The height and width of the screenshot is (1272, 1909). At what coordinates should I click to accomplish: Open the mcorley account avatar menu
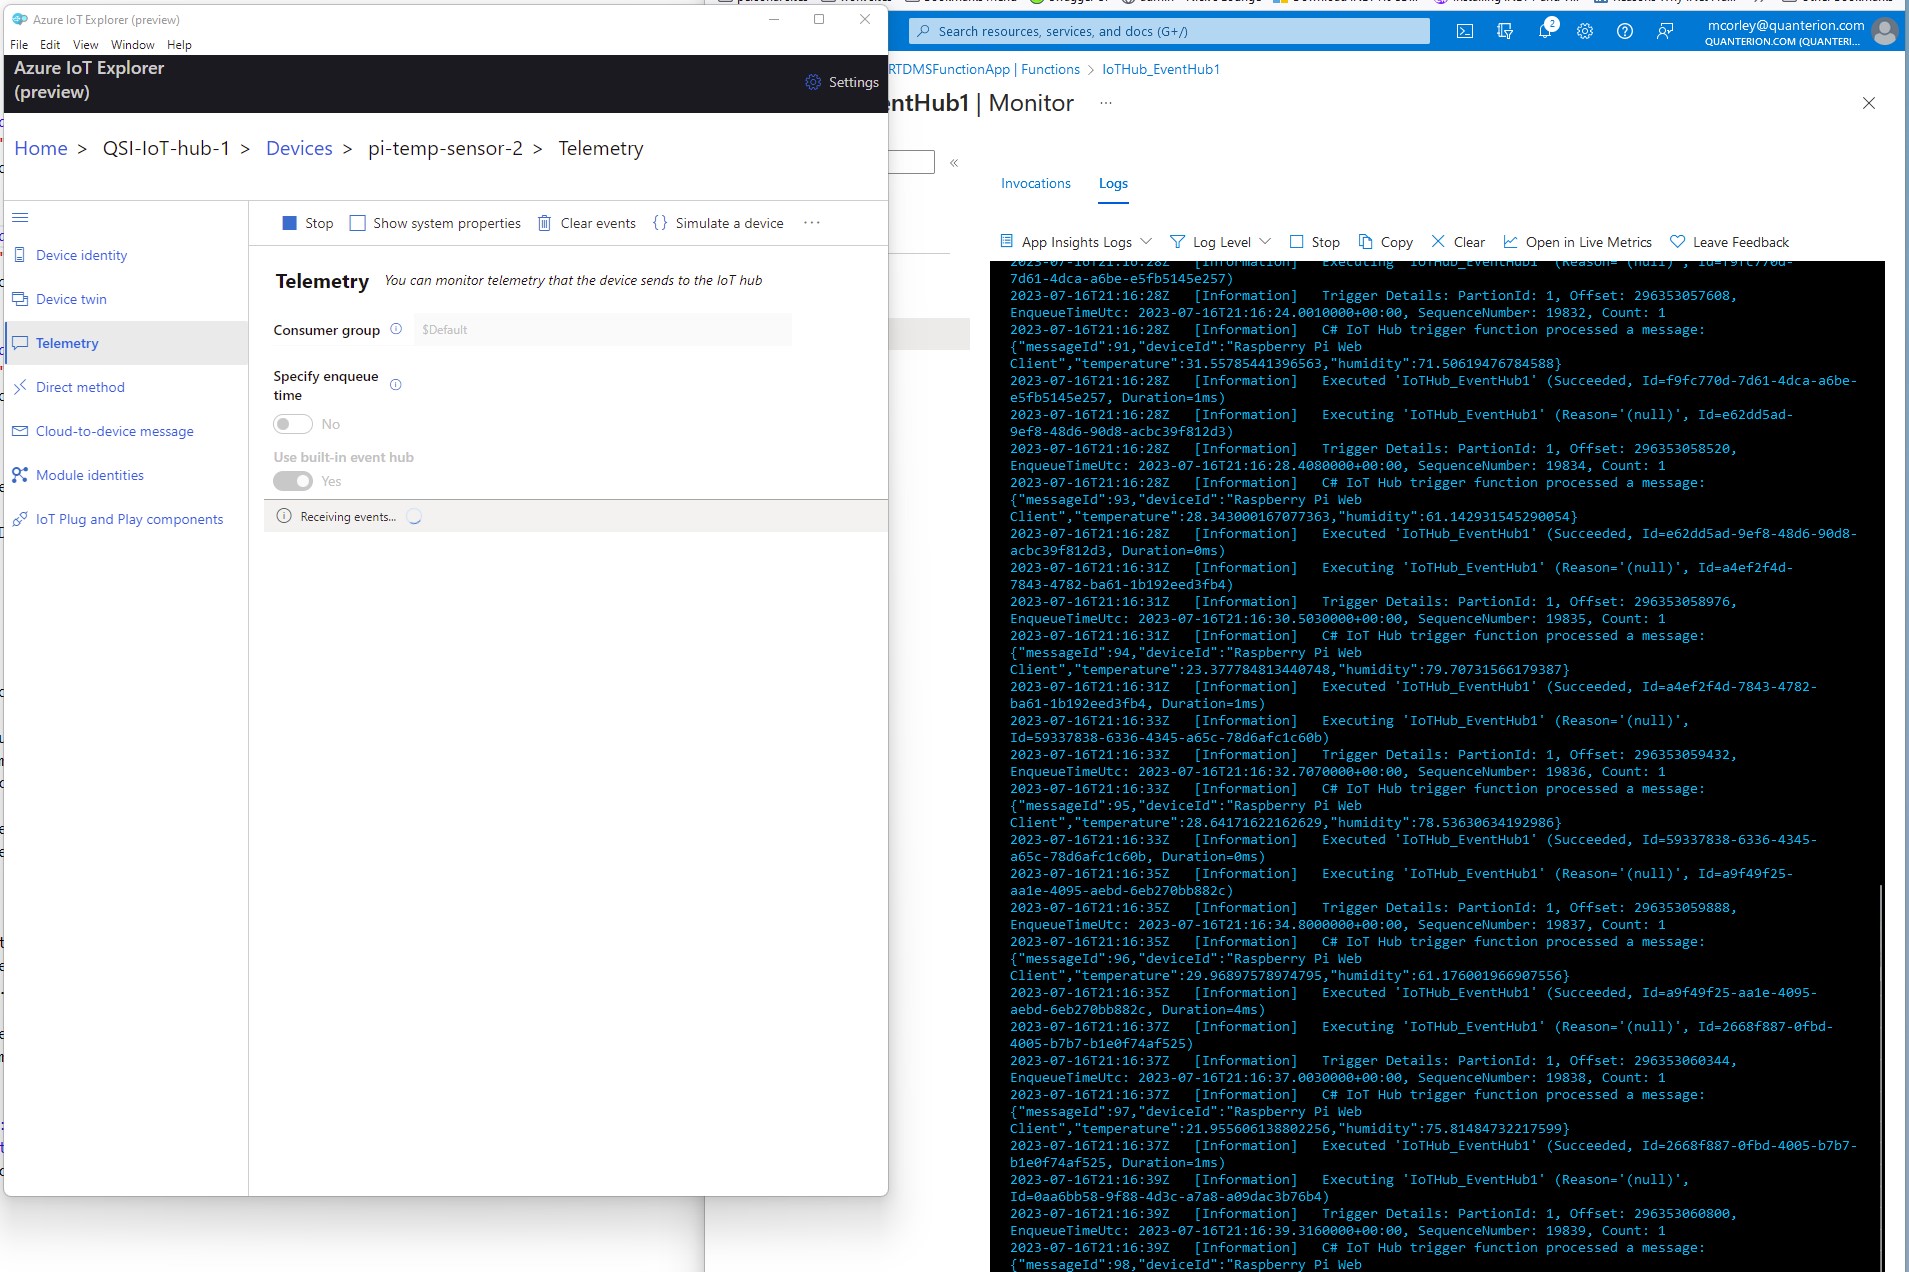pyautogui.click(x=1885, y=32)
